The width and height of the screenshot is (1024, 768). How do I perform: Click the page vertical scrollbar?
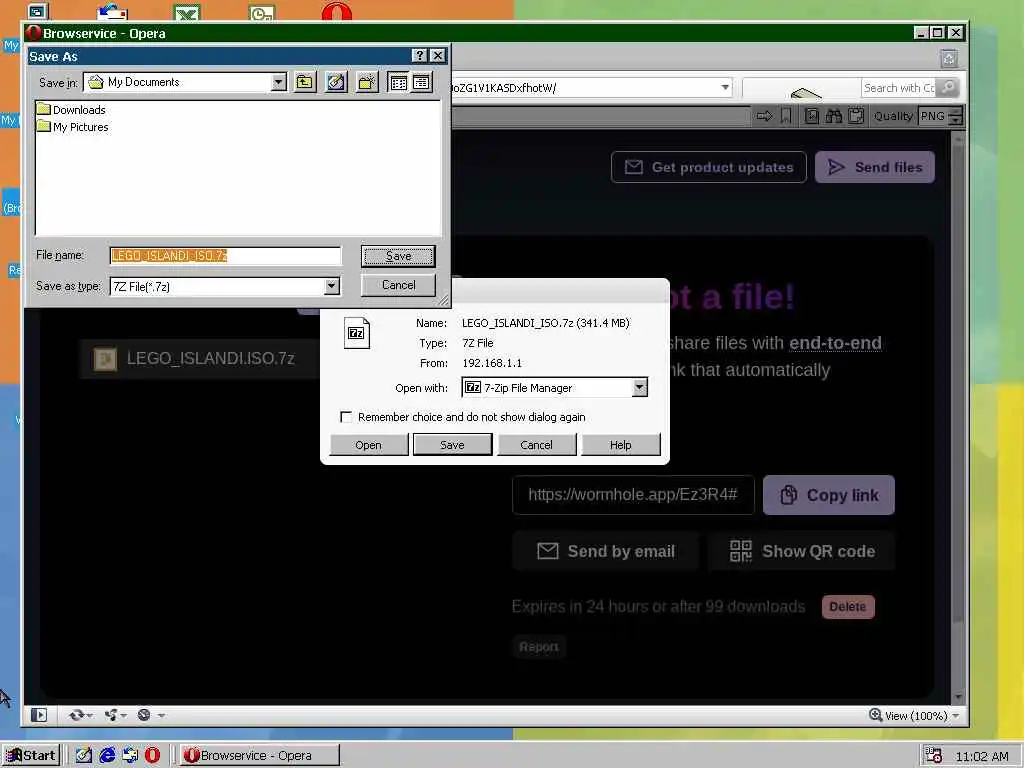[958, 418]
